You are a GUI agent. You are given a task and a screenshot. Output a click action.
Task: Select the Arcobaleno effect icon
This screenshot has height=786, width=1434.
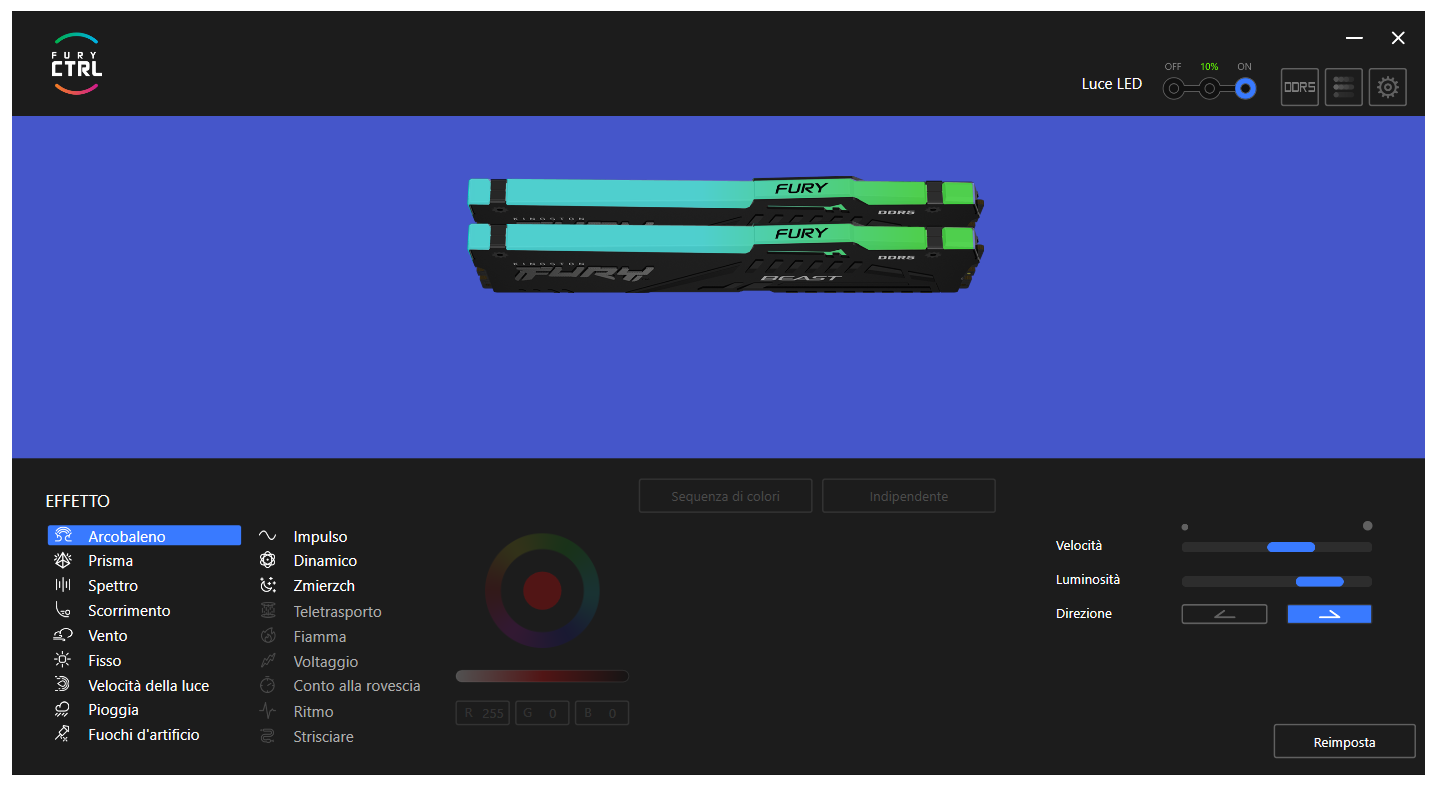point(63,536)
